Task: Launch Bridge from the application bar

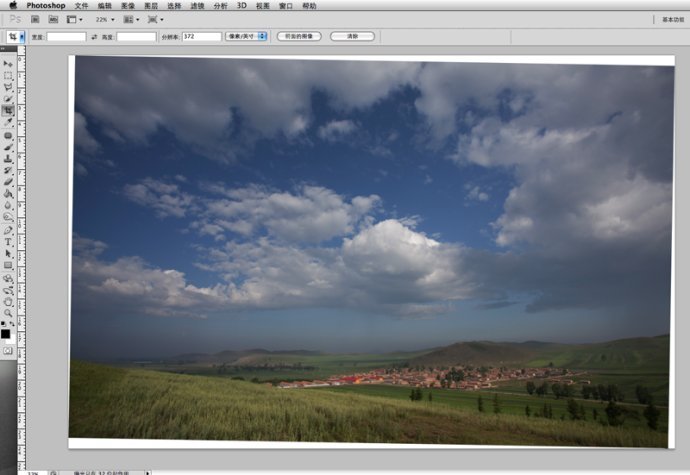Action: [x=34, y=19]
